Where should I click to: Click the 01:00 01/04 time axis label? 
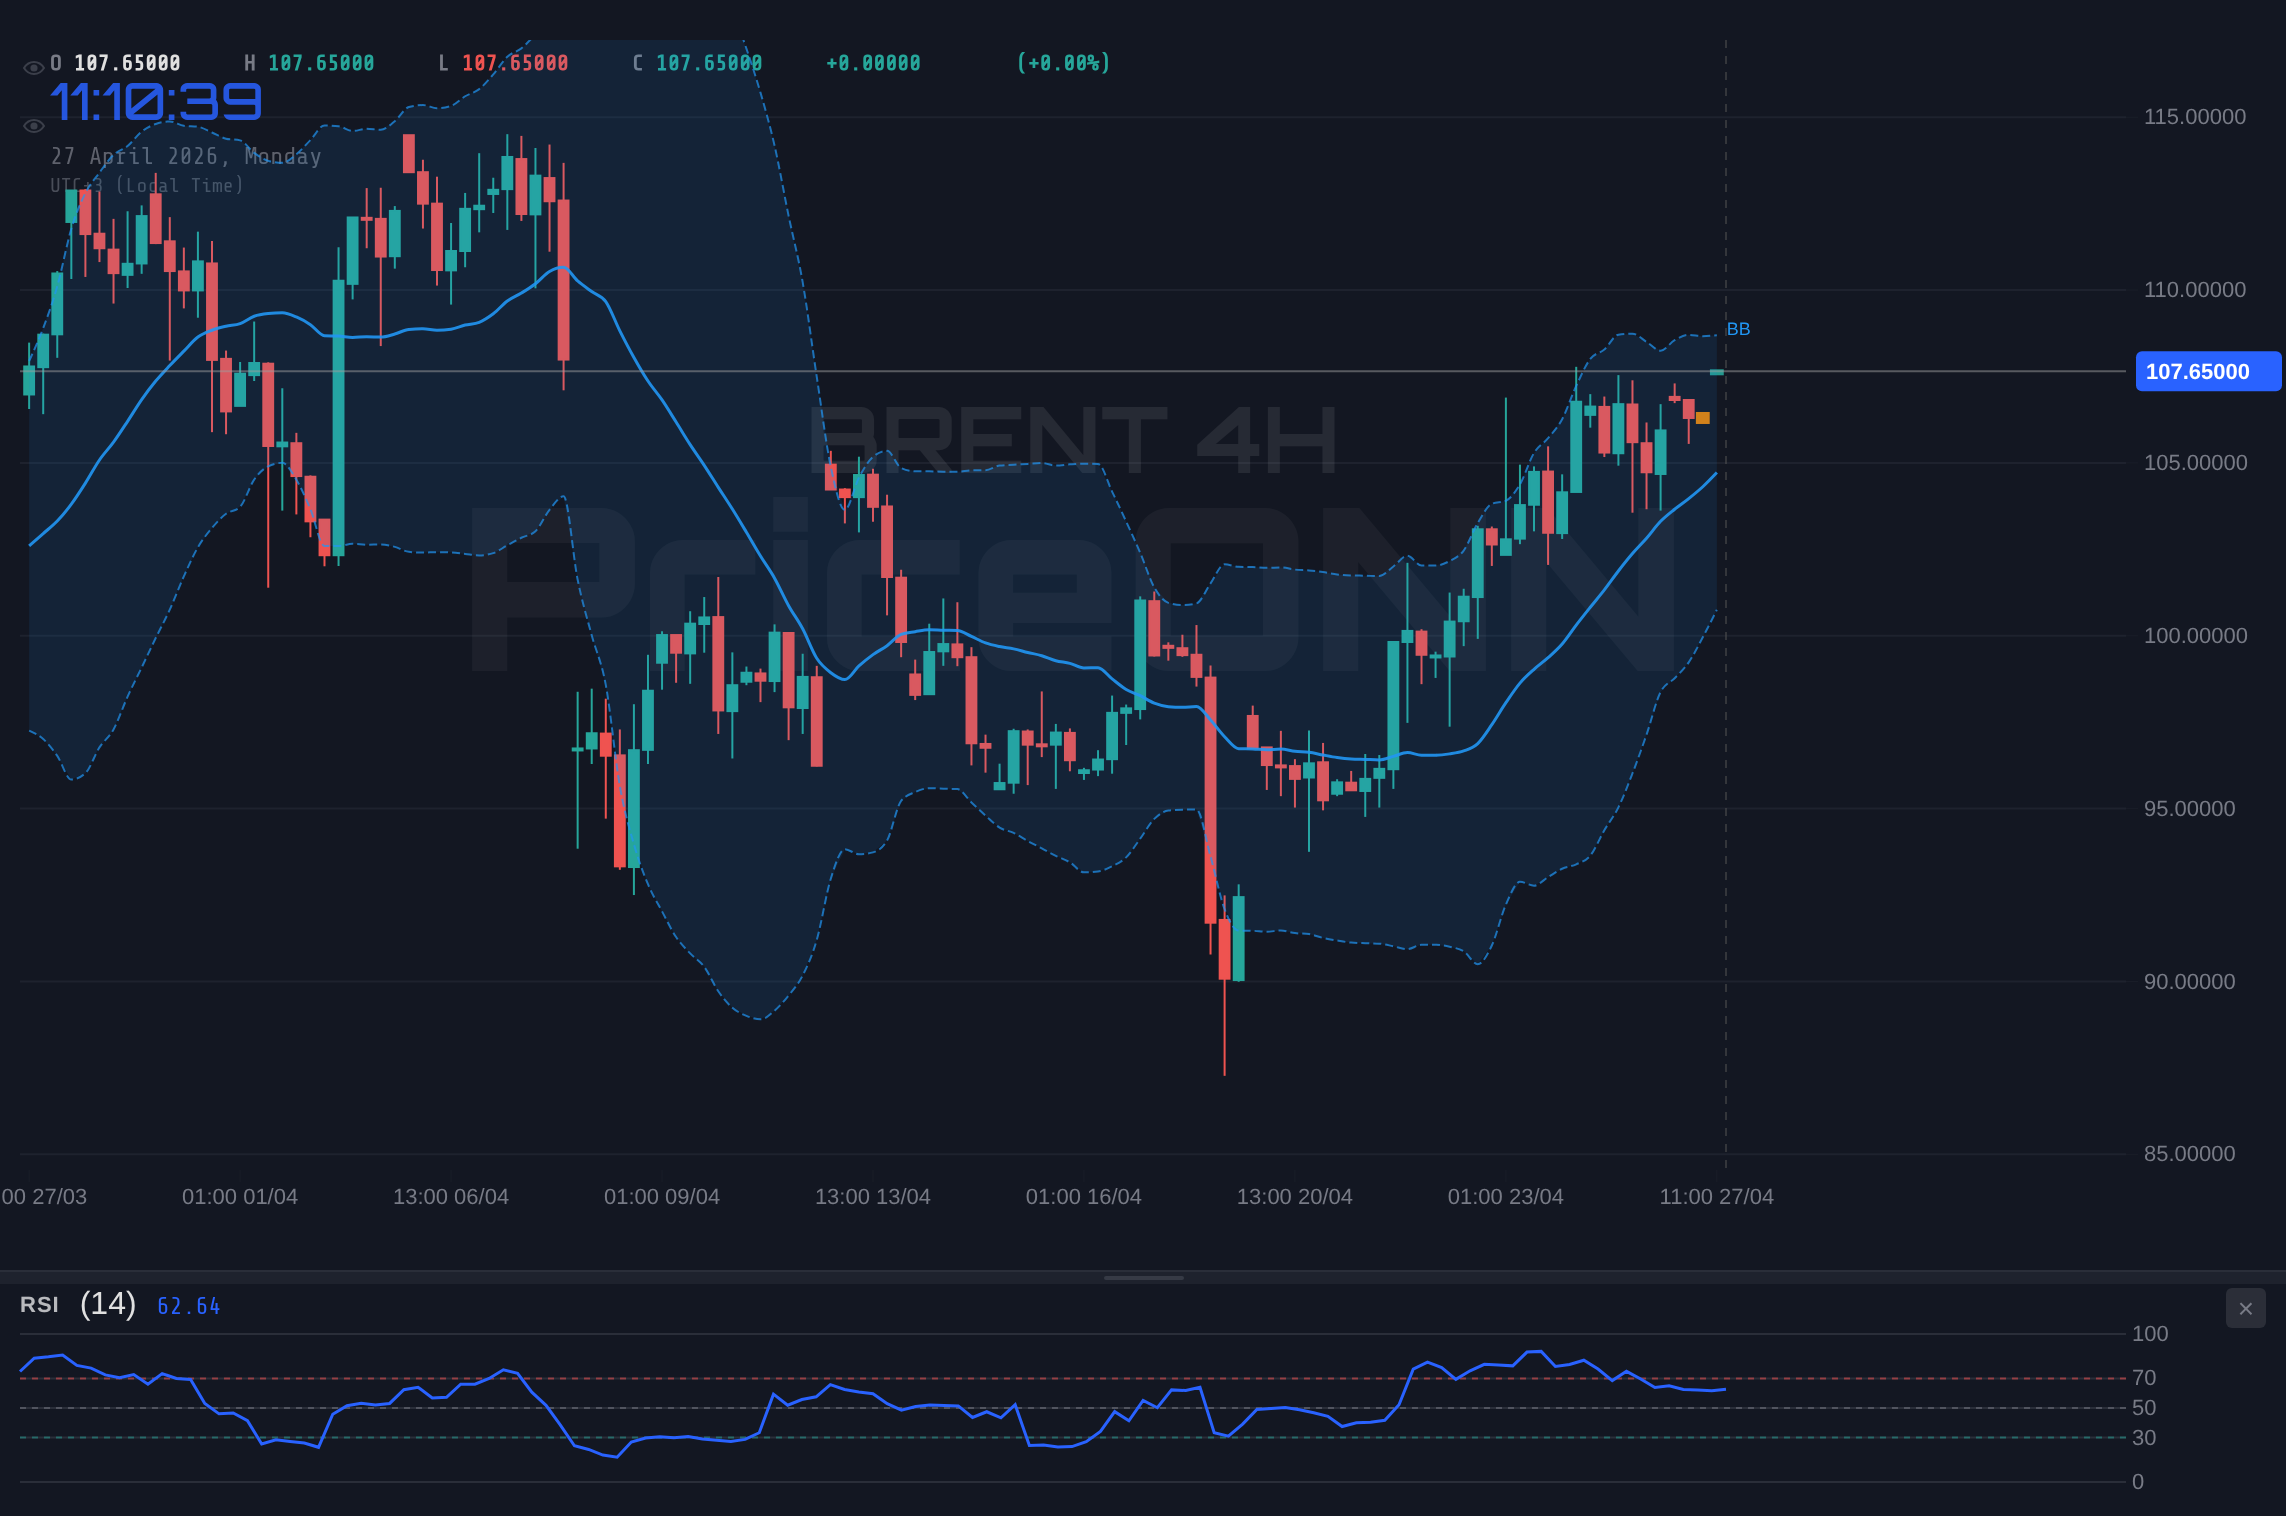click(240, 1197)
